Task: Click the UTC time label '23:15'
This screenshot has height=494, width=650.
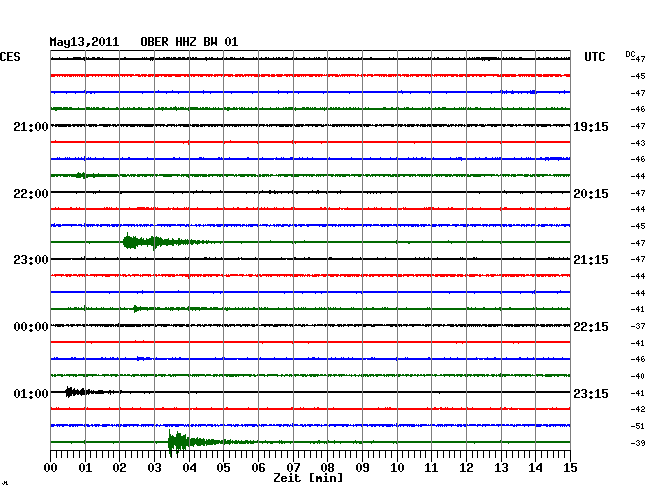Action: click(x=591, y=393)
